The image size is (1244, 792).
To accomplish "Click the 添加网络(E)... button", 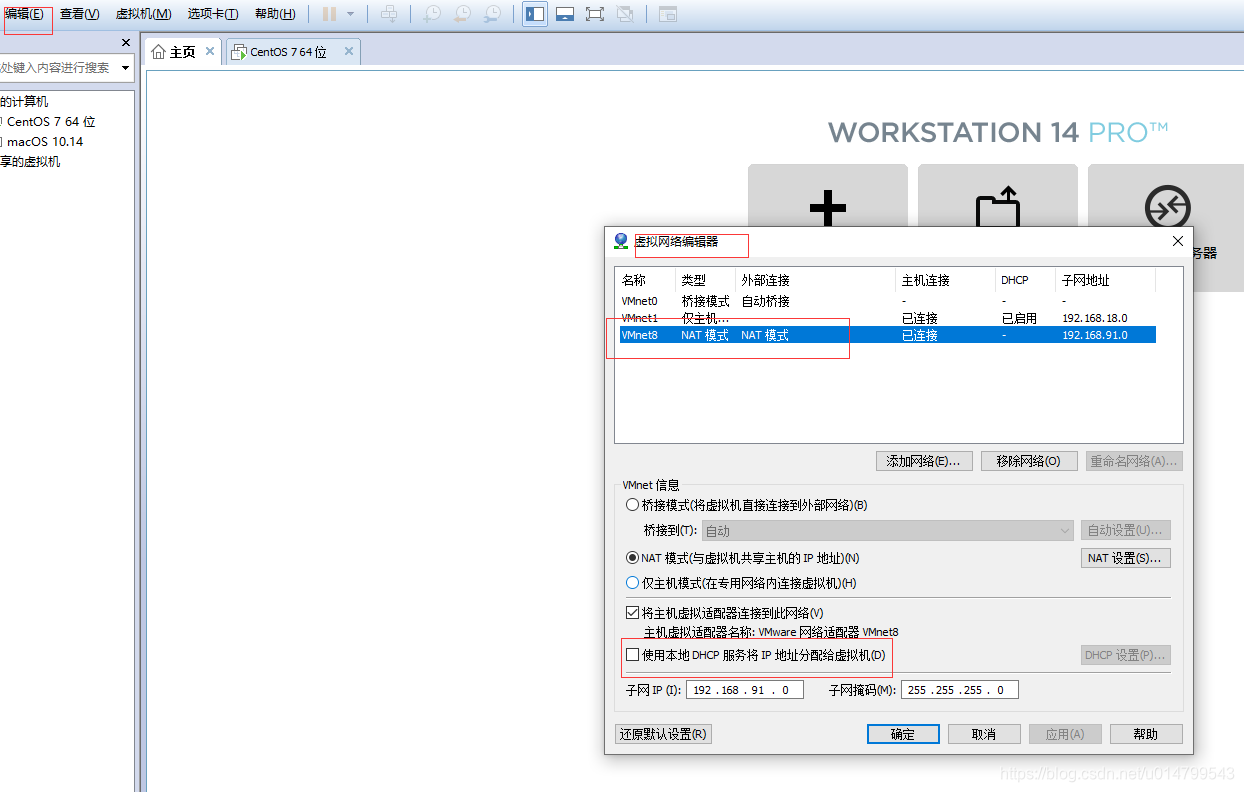I will pyautogui.click(x=923, y=461).
